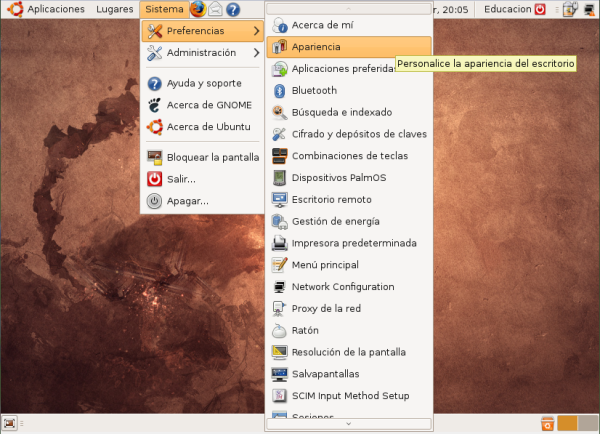Launch Salvapantallas screensaver settings

click(x=325, y=374)
